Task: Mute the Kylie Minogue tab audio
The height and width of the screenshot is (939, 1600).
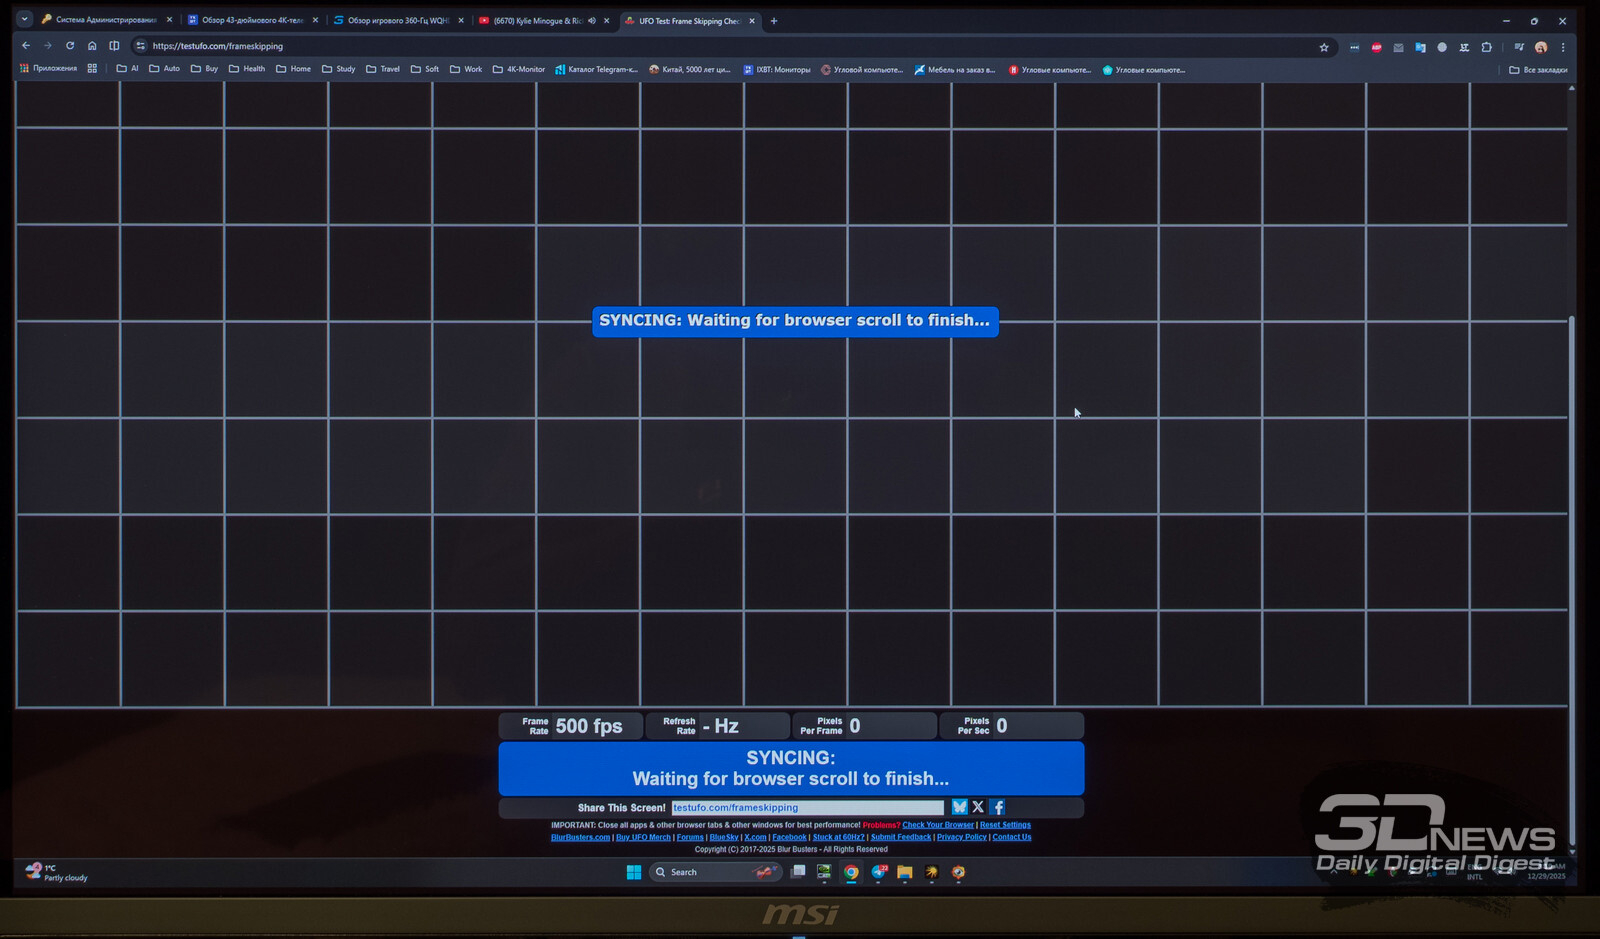Action: tap(592, 21)
